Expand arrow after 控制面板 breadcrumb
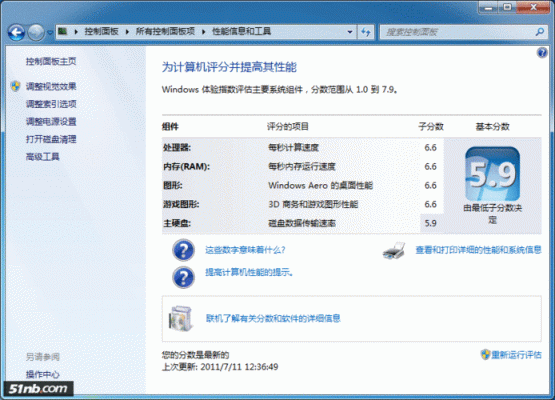Screen dimensions: 555x400 [127, 32]
